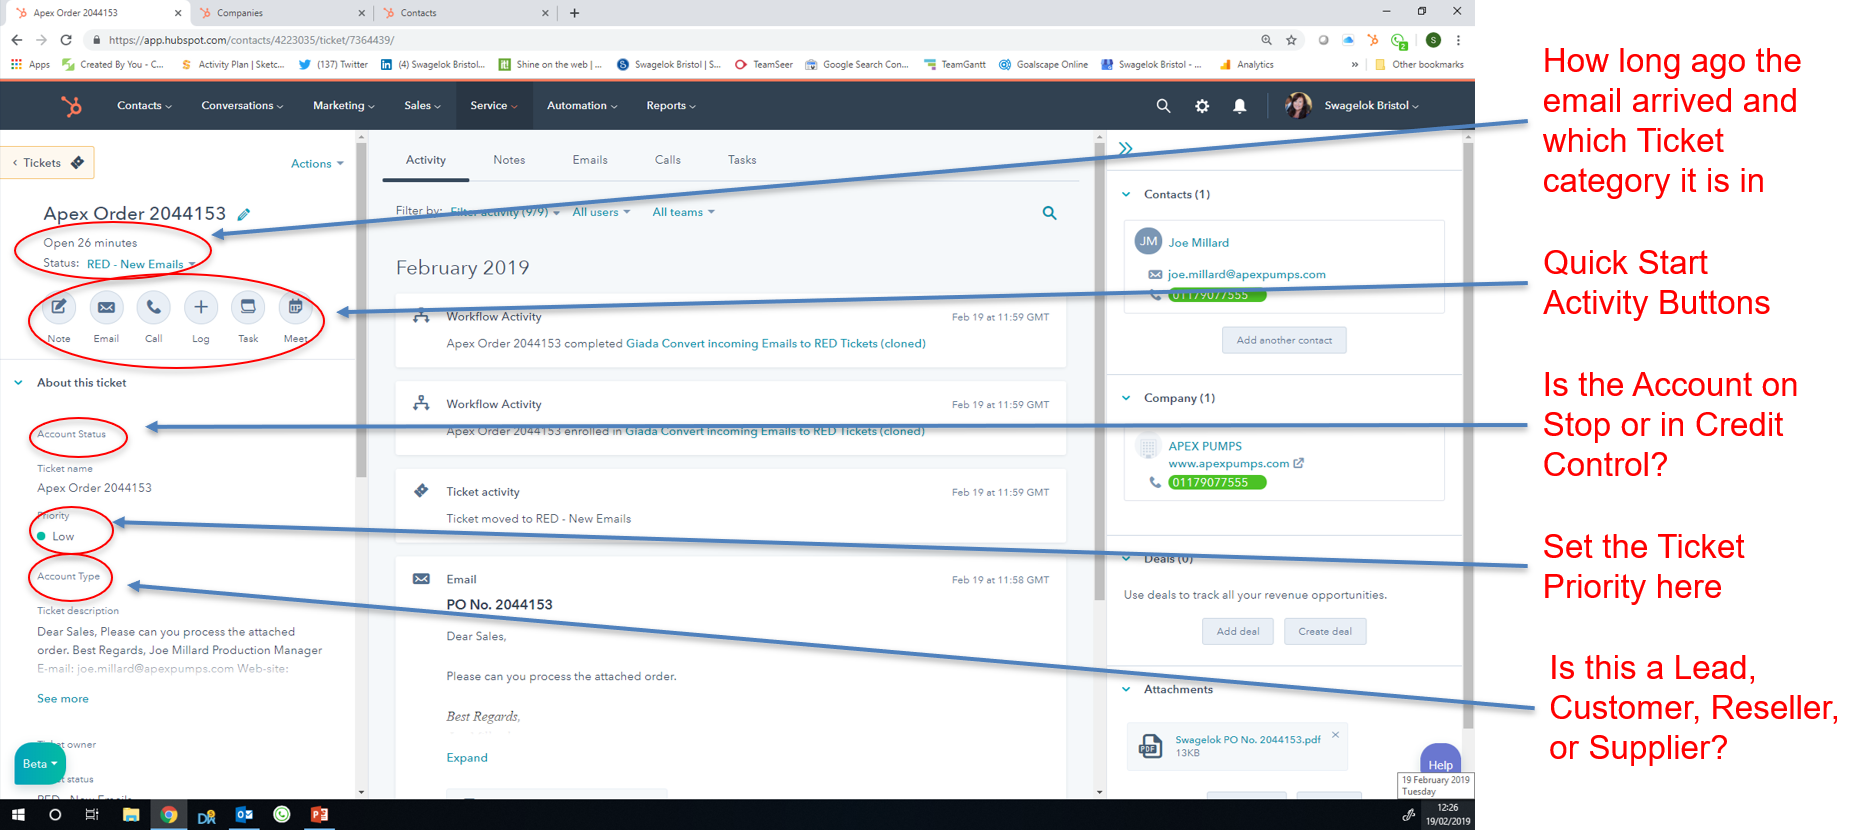This screenshot has width=1870, height=830.
Task: Open the Joe Millard contact link
Action: [1199, 243]
